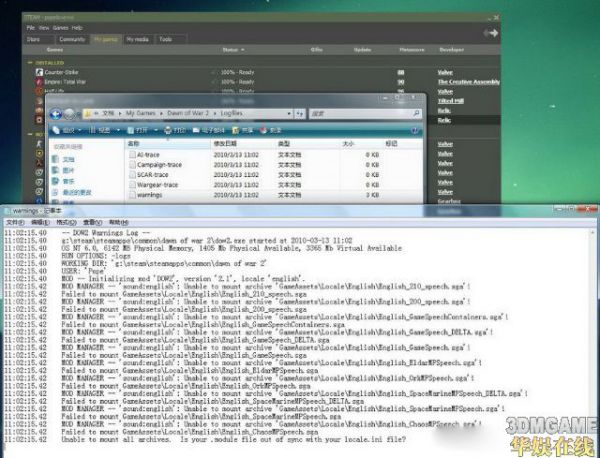The image size is (600, 458).
Task: Open the Notepad File (文件) menu
Action: [x=15, y=221]
